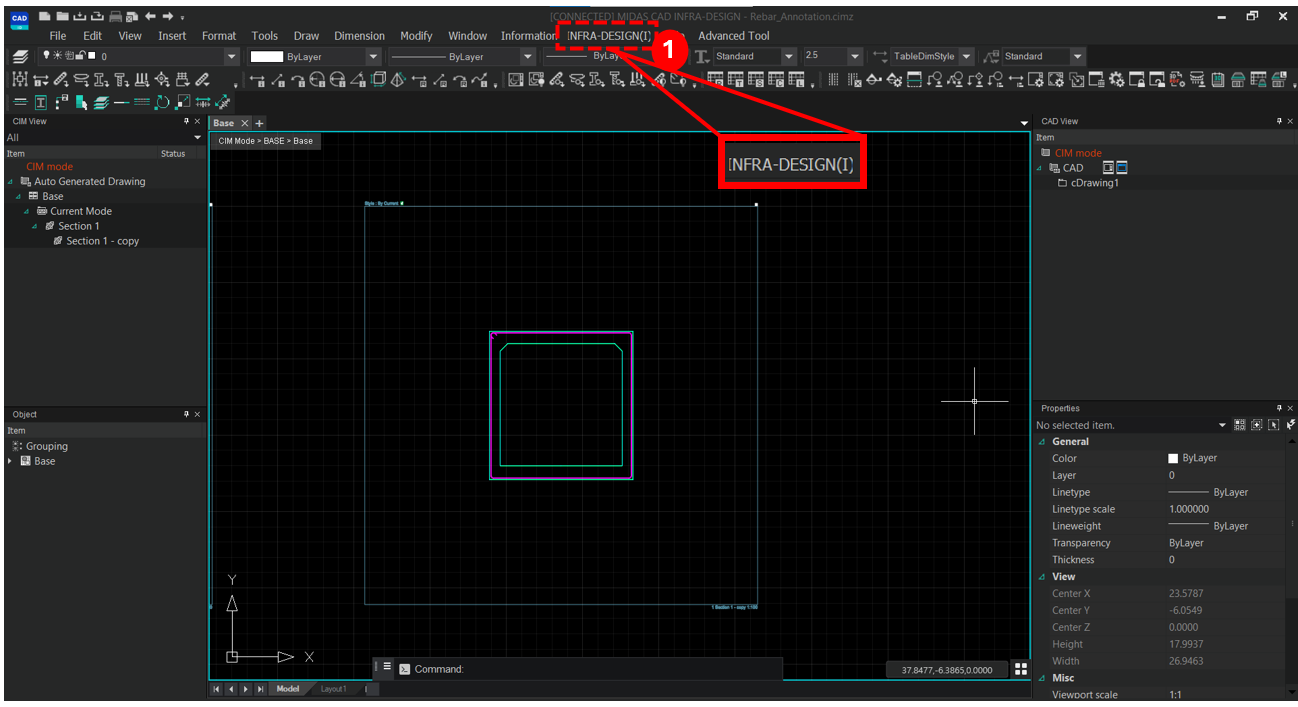Click the layer color square in the layer dropdown
The height and width of the screenshot is (707, 1298).
[x=92, y=56]
